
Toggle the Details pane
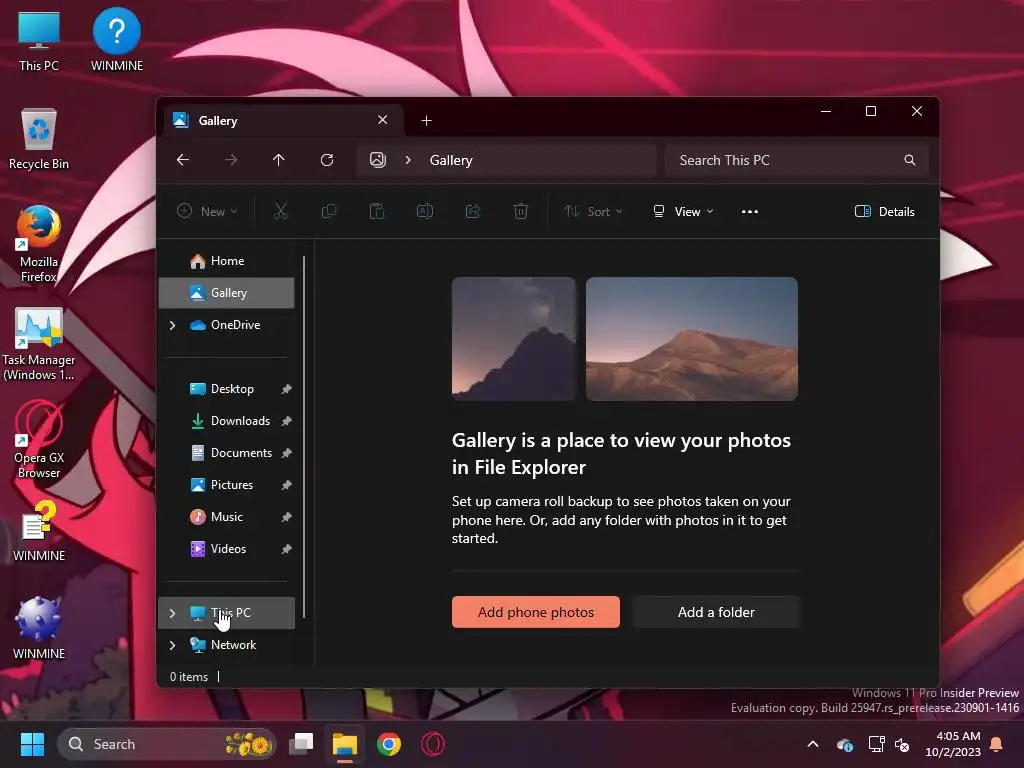pos(885,211)
